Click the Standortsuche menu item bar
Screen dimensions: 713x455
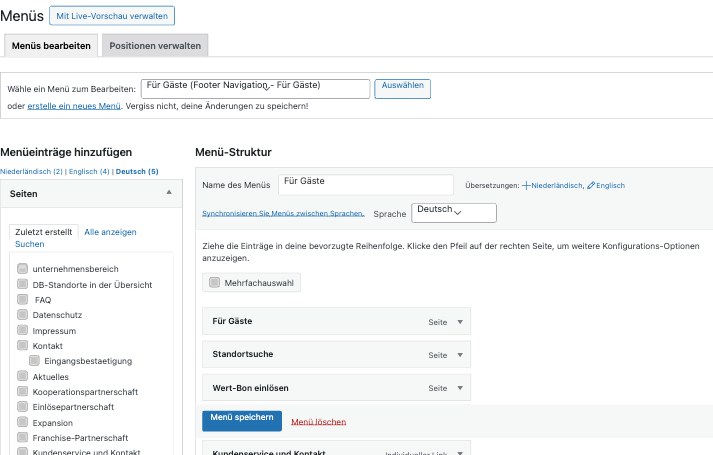coord(336,355)
